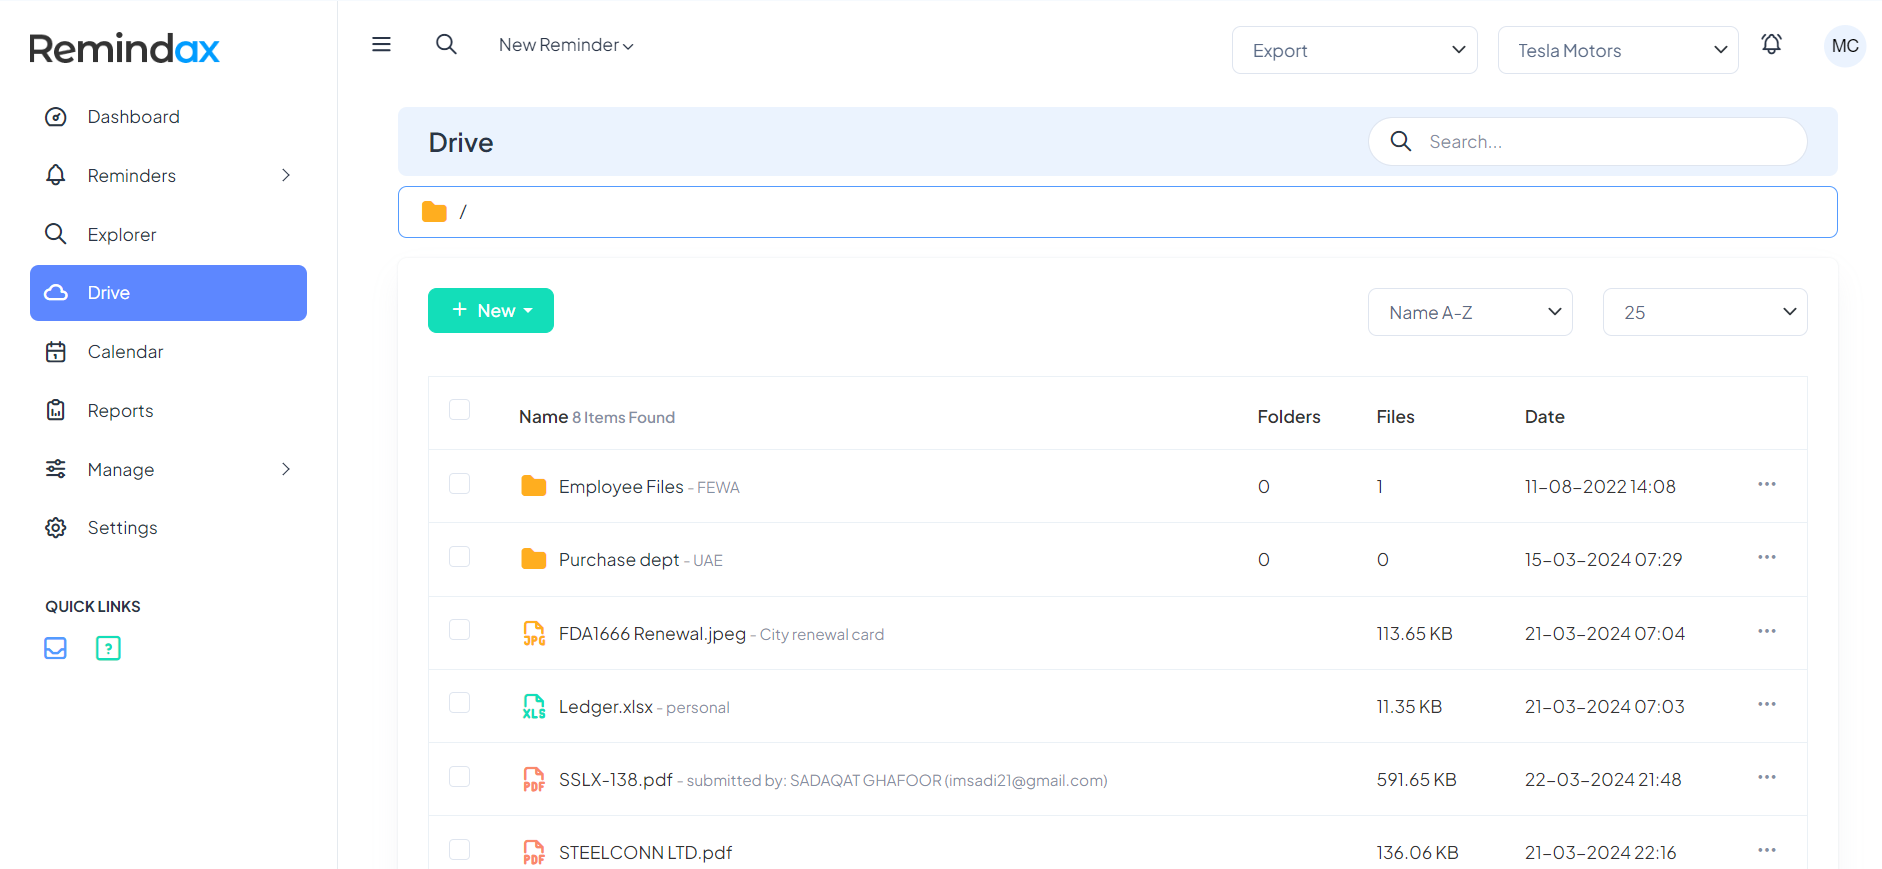The width and height of the screenshot is (1882, 869).
Task: Click the Date column header
Action: 1544,417
